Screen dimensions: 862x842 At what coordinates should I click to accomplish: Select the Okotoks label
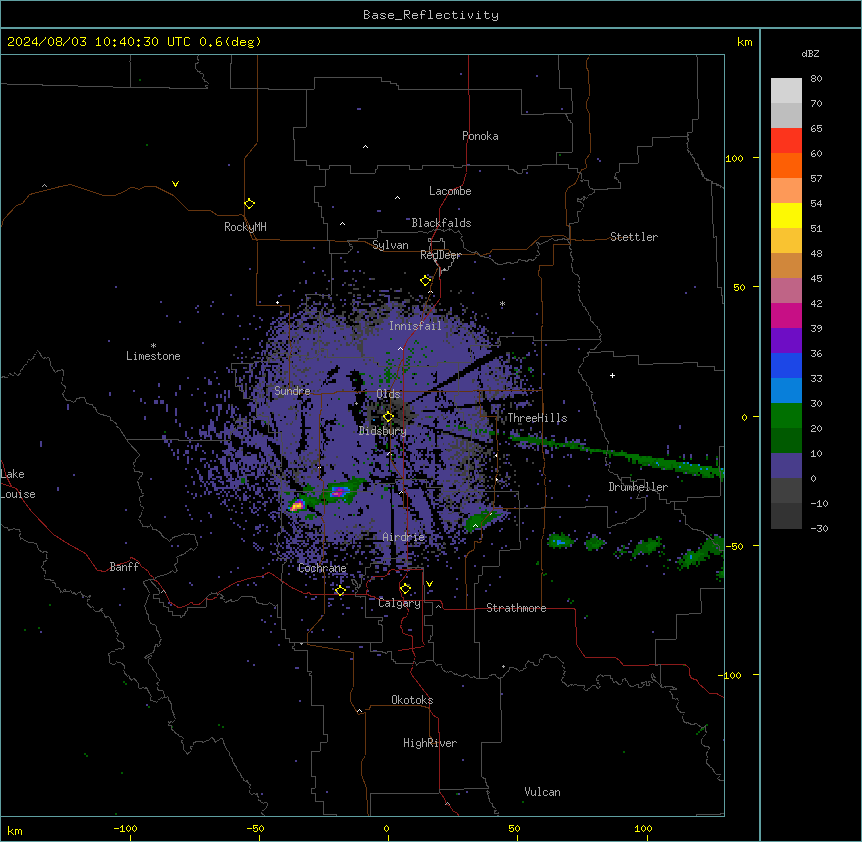[412, 700]
